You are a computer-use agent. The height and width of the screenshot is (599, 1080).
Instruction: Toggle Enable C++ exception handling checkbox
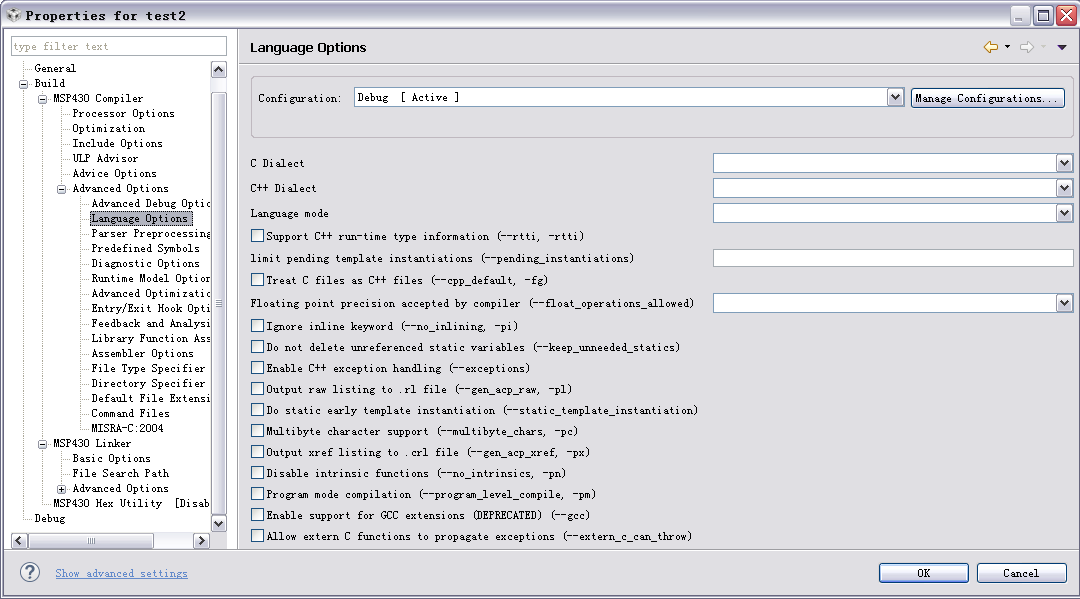[x=258, y=368]
